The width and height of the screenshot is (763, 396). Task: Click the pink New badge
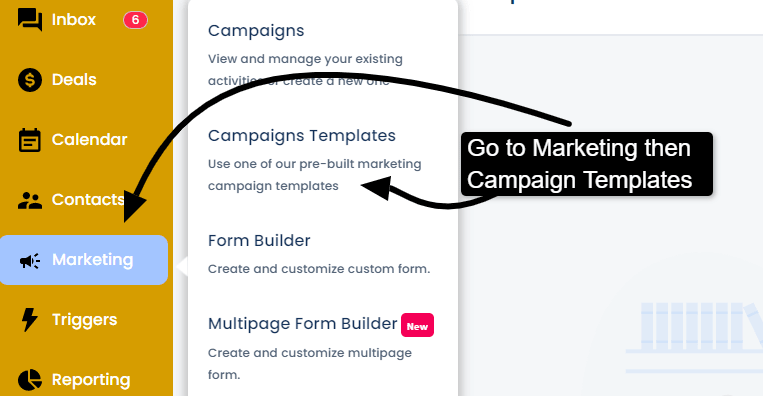[418, 325]
